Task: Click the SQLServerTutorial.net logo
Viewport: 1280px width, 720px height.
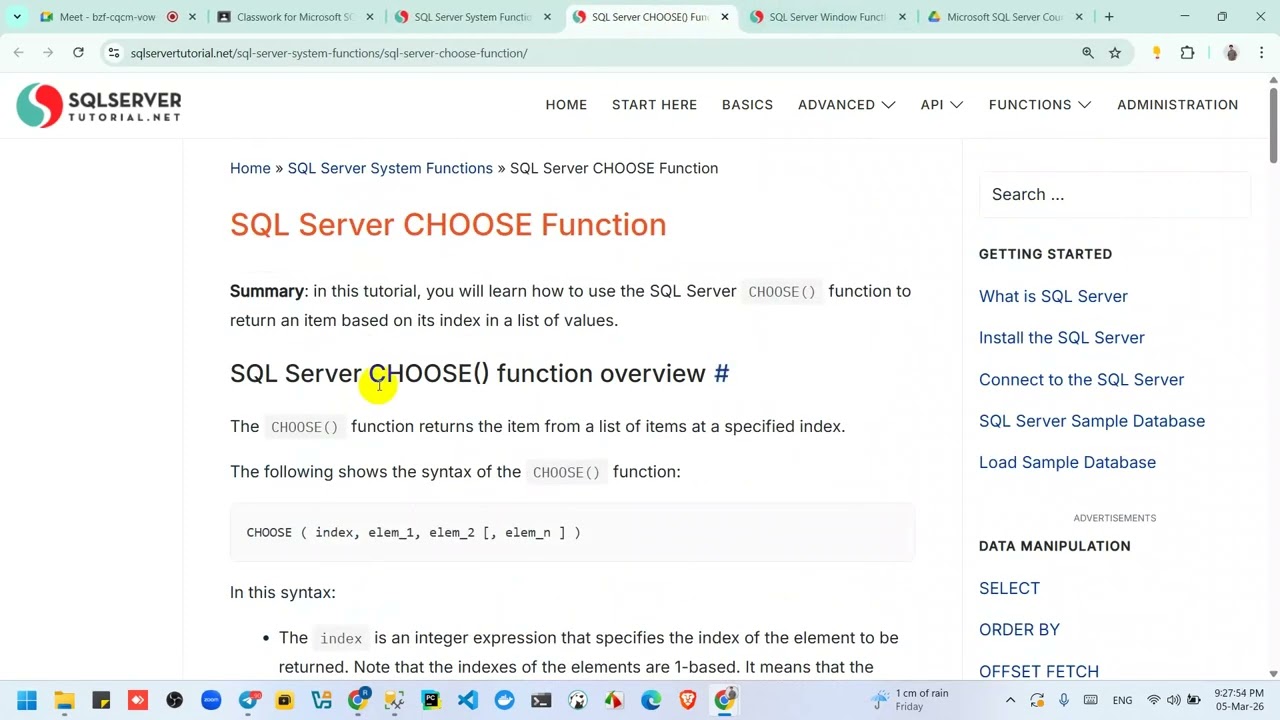Action: (x=99, y=105)
